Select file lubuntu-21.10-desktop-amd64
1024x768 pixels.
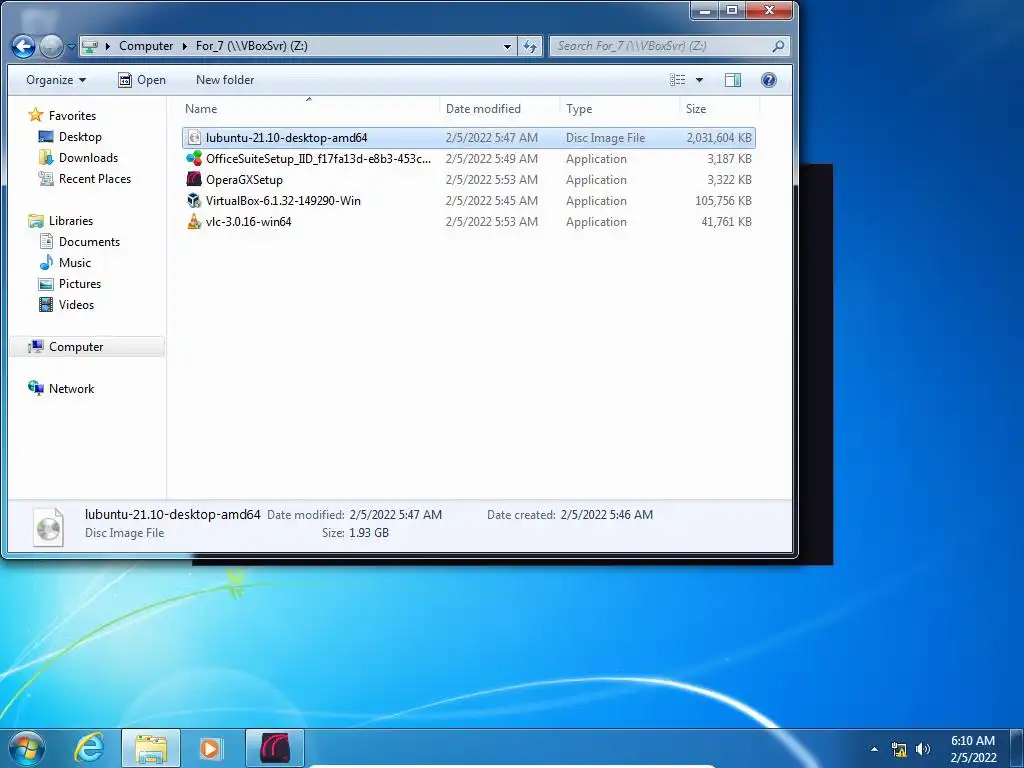(x=286, y=138)
